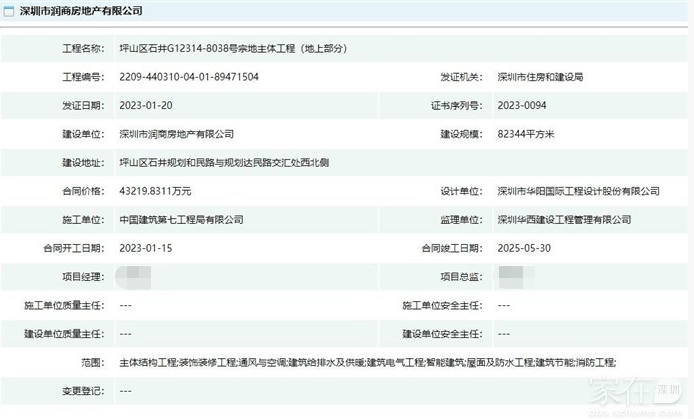Viewport: 694px width, 419px height.
Task: Click design unit 深圳市华阳国际工程设计股份有限公司
Action: (578, 191)
